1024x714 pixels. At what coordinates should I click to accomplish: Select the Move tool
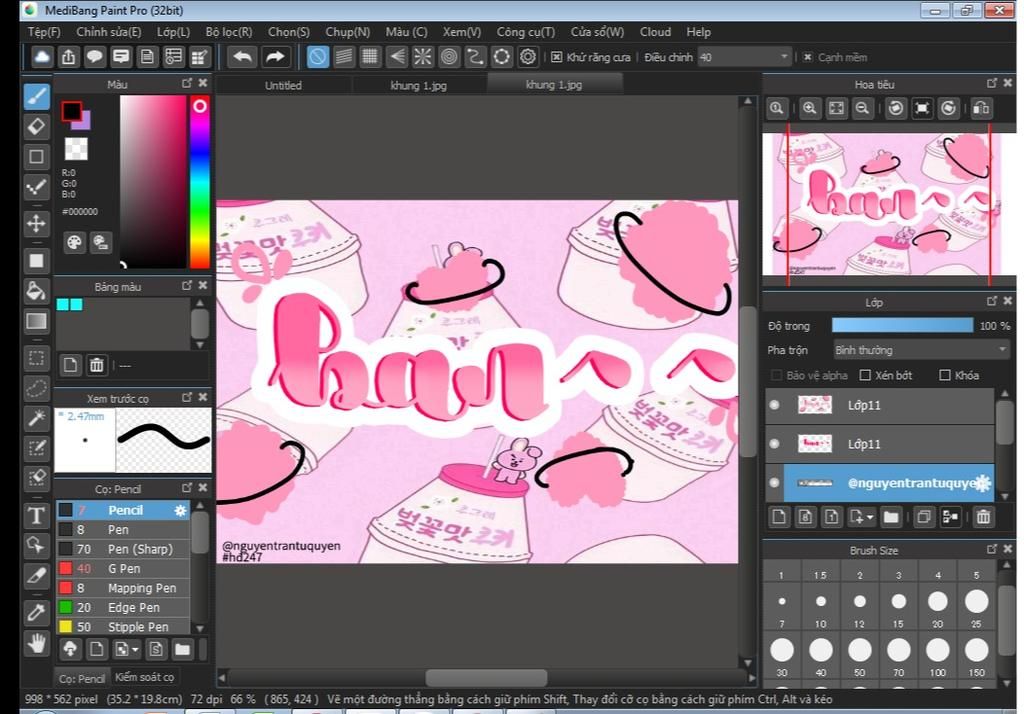click(37, 223)
